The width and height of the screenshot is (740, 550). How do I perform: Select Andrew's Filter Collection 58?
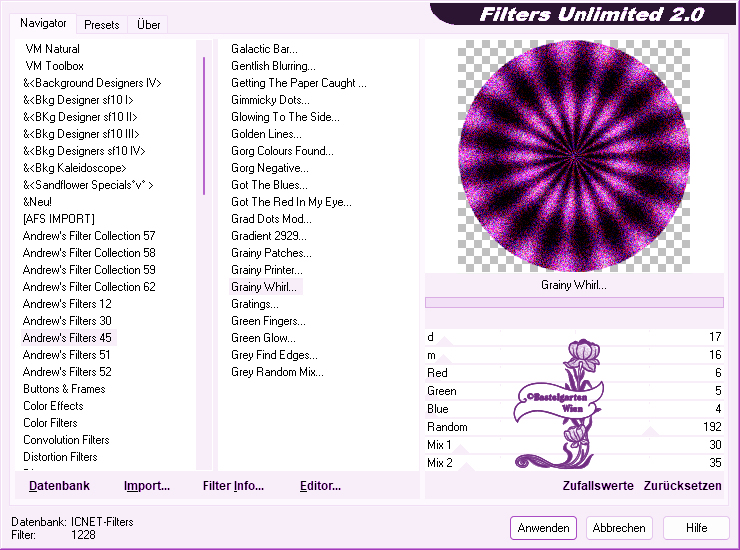click(x=89, y=253)
